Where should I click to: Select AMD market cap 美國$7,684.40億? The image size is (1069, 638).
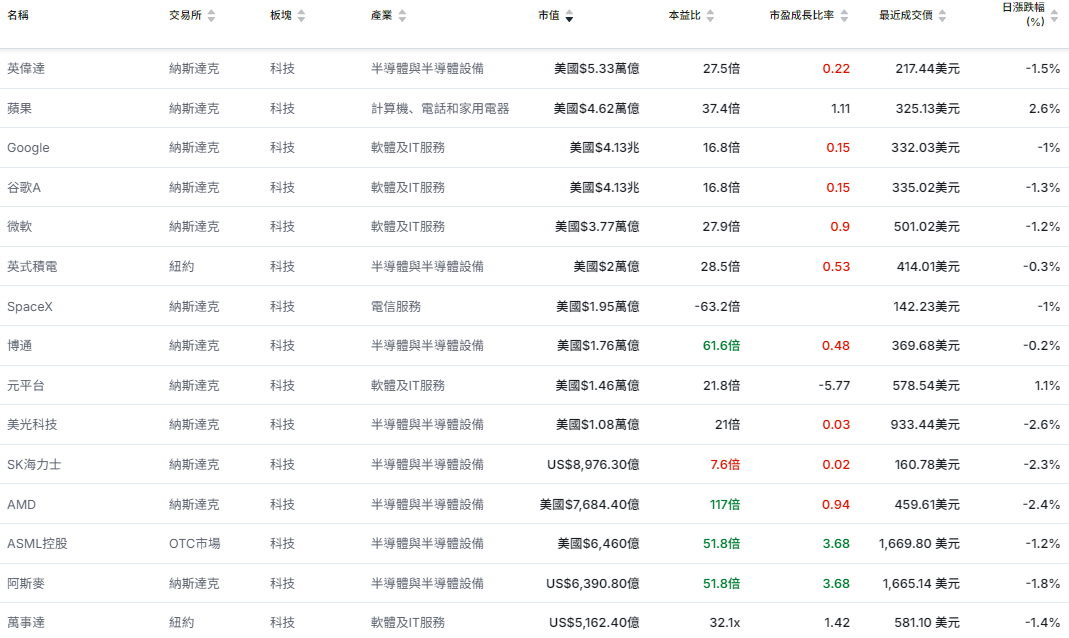tap(590, 505)
